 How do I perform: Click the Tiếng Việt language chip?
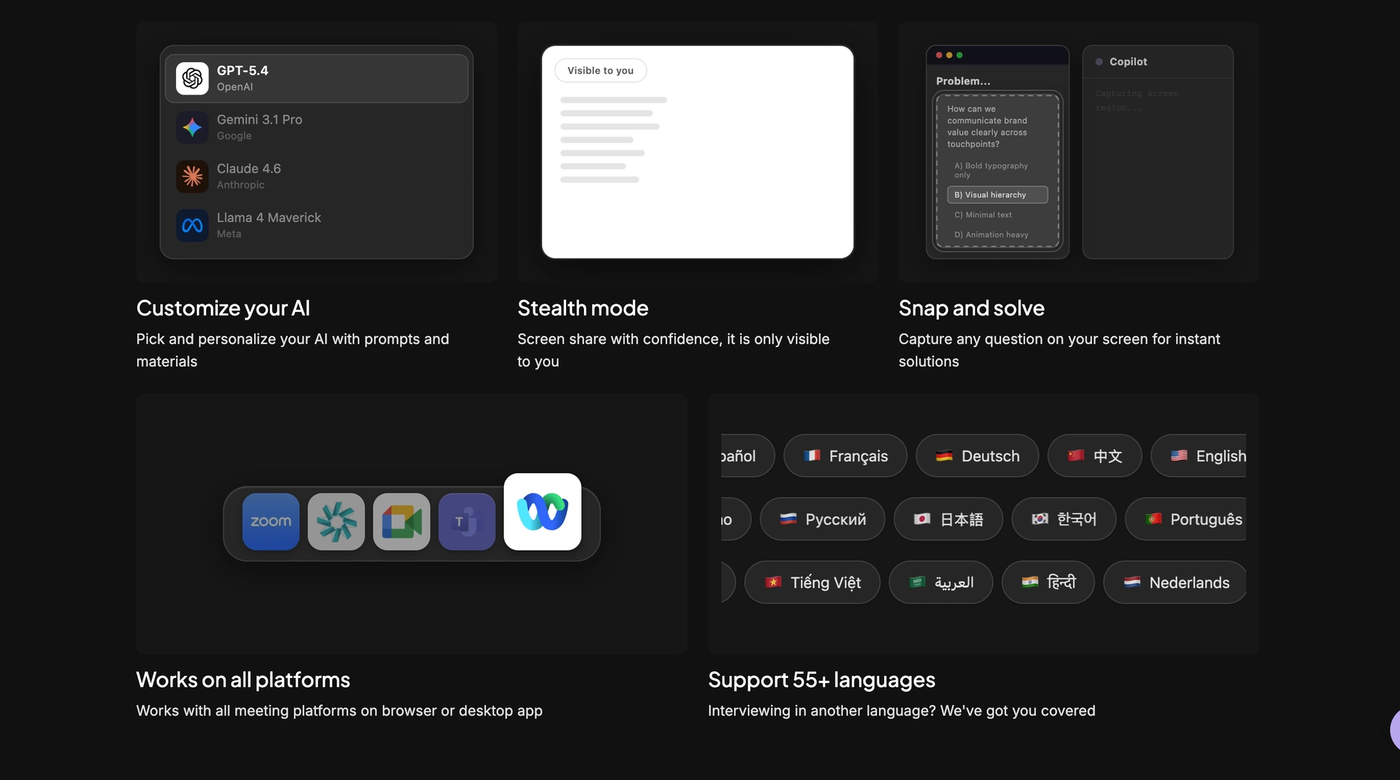pos(812,582)
